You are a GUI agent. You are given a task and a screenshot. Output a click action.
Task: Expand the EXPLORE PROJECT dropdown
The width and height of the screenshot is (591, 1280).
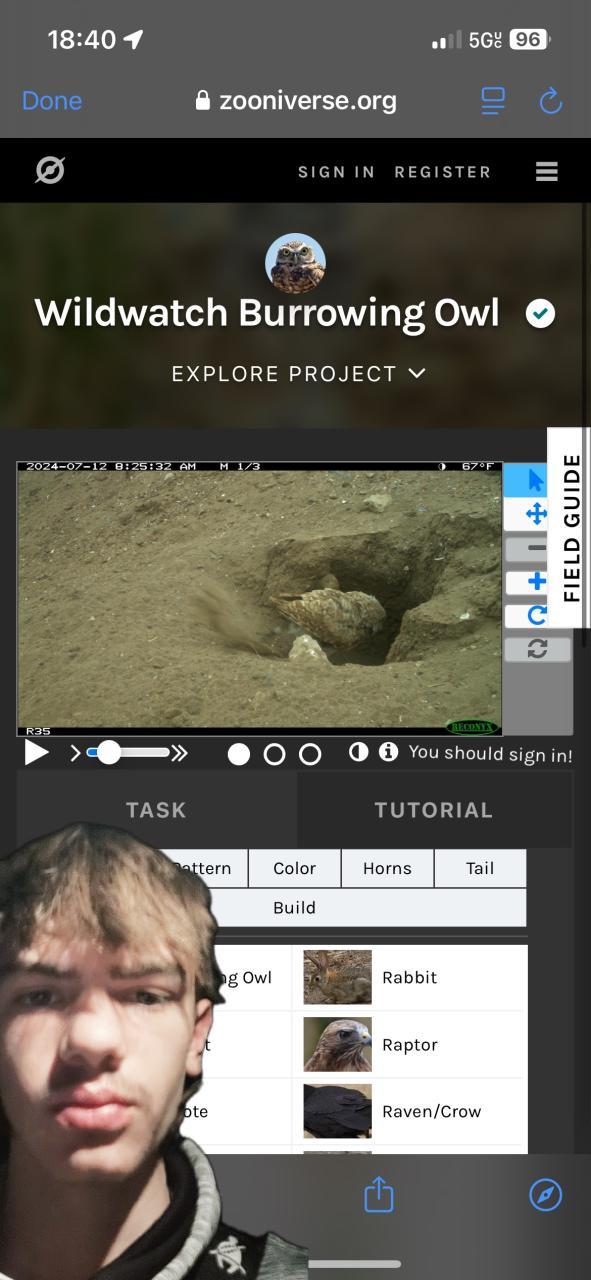pyautogui.click(x=299, y=374)
